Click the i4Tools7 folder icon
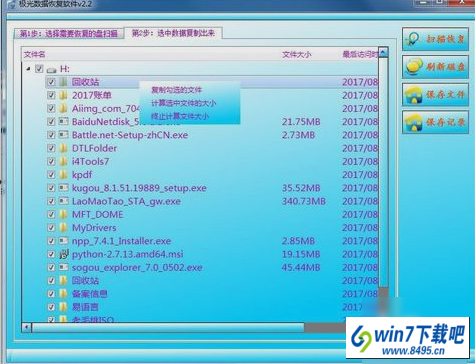Image resolution: width=475 pixels, height=364 pixels. point(63,161)
